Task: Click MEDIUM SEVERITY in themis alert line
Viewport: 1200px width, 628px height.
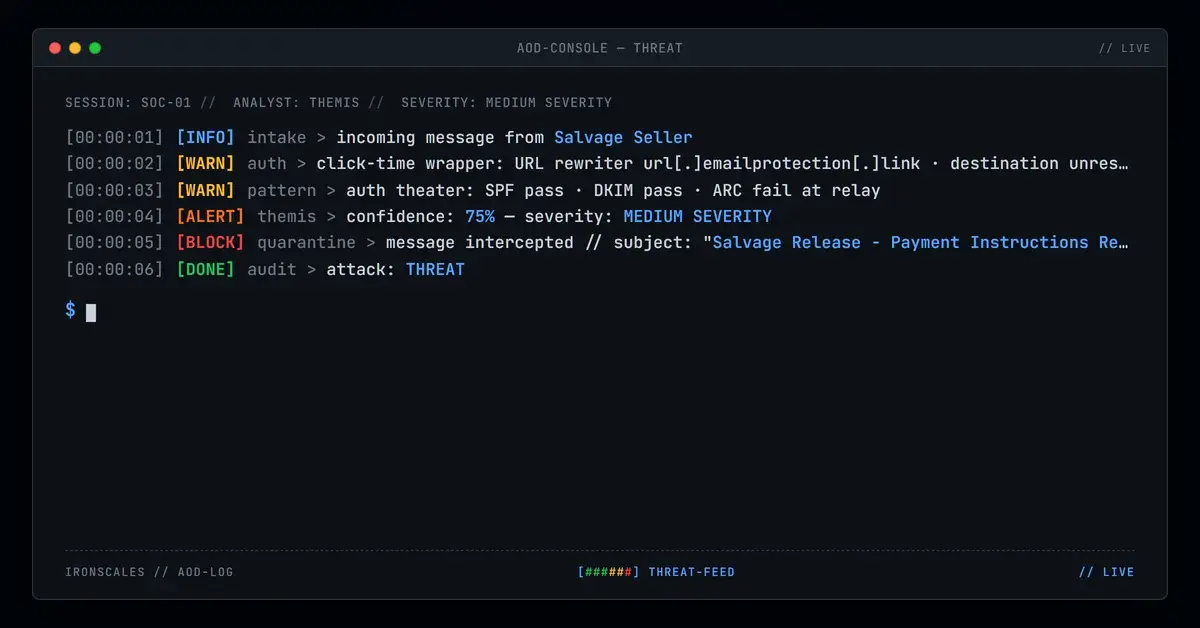Action: click(697, 216)
